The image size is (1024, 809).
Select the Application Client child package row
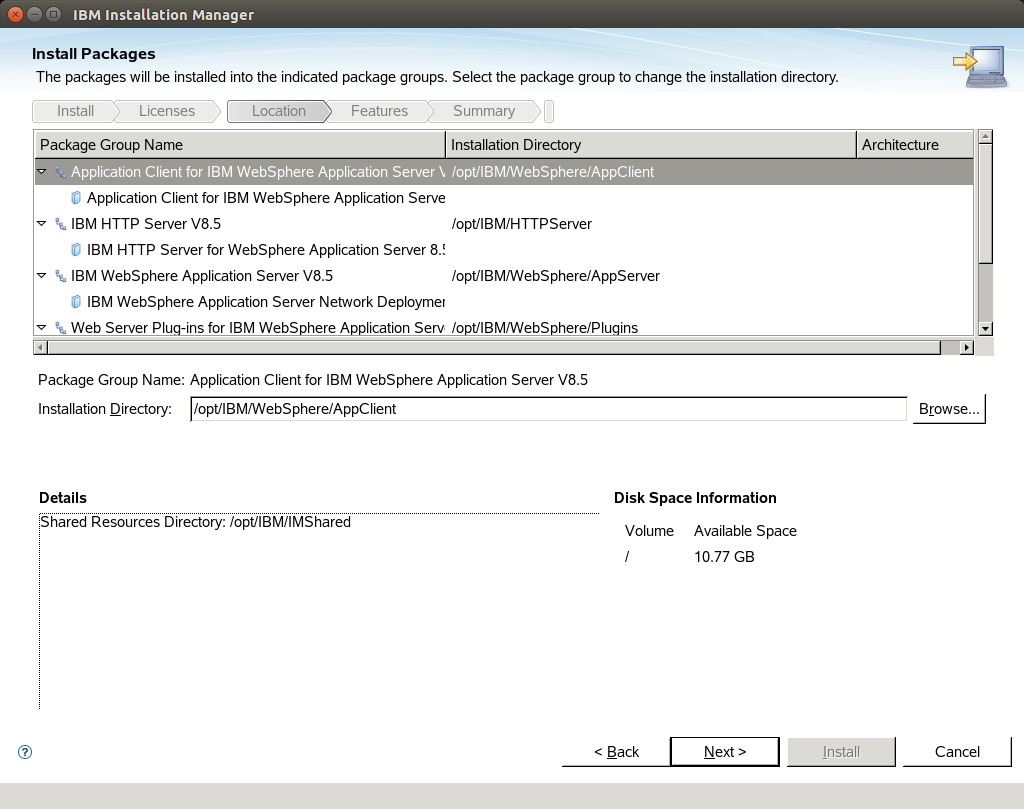pos(504,198)
